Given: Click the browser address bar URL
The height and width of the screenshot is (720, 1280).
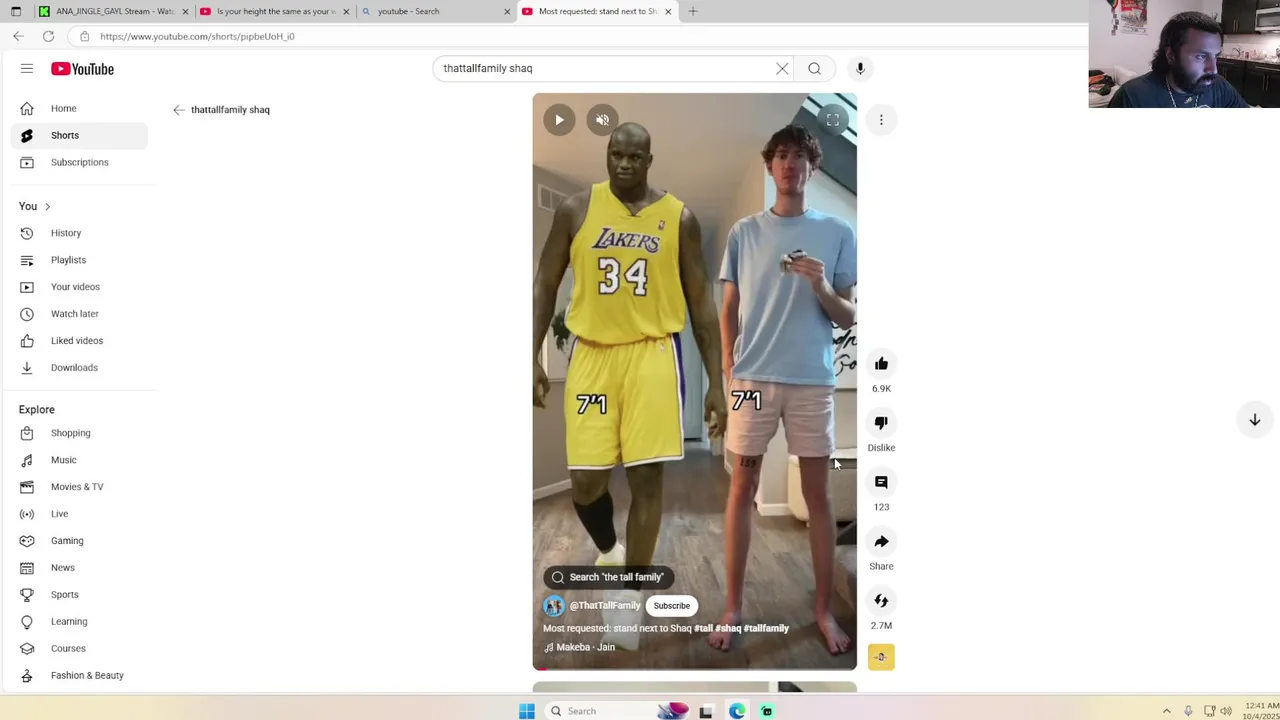Looking at the screenshot, I should 197,36.
